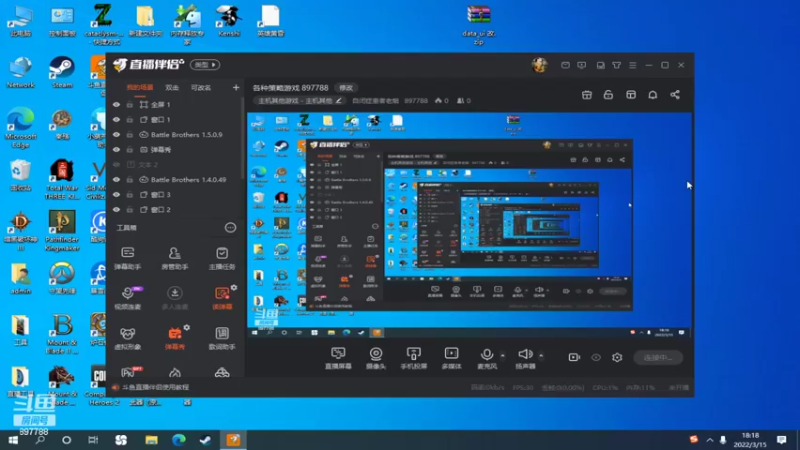Click the record video camera icon
Viewport: 800px width, 450px height.
coord(574,357)
